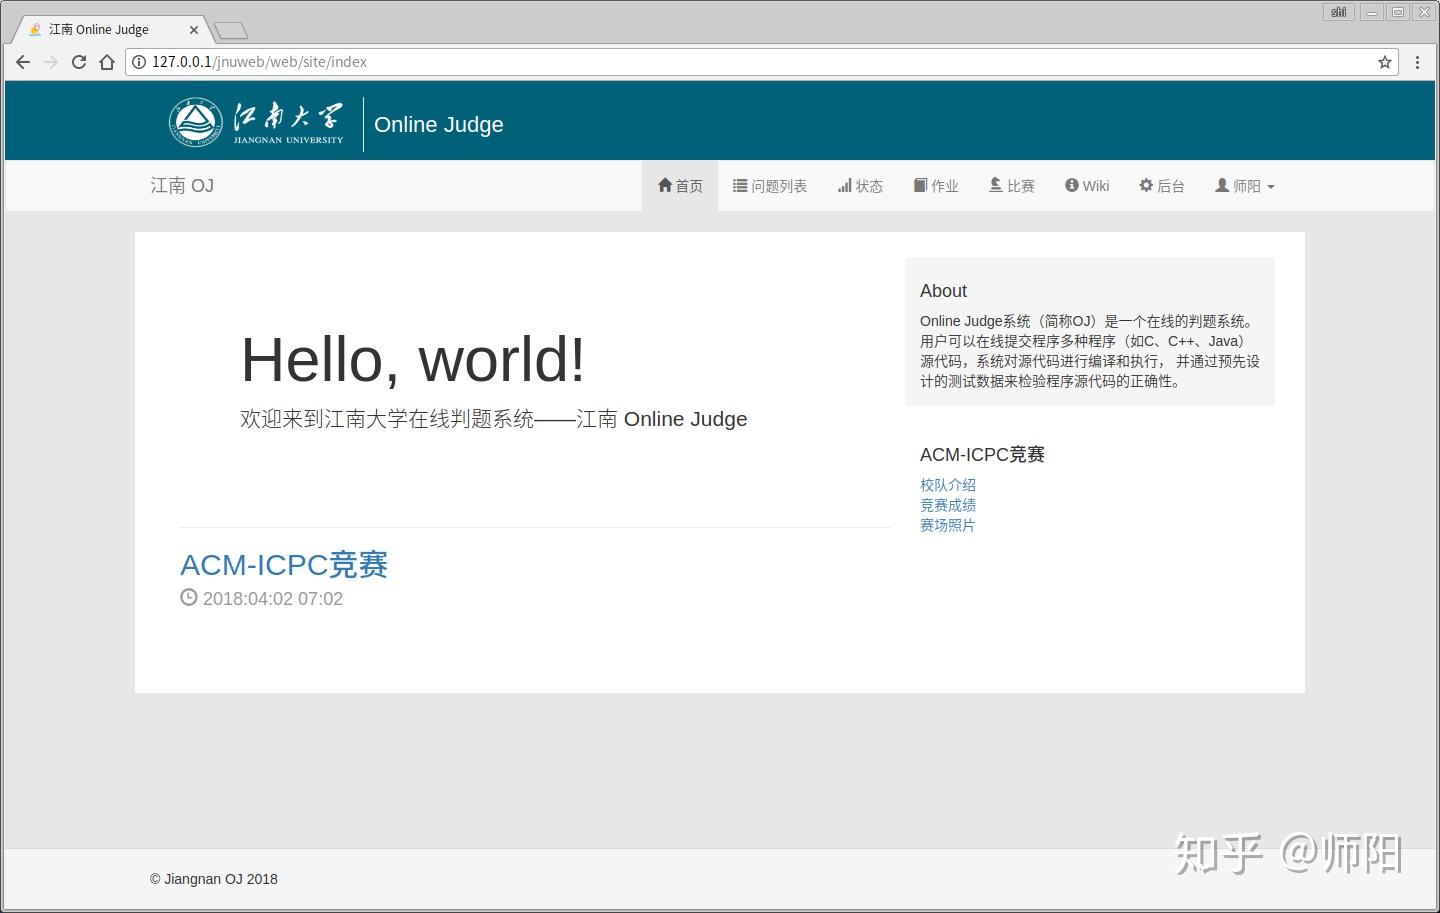This screenshot has height=913, width=1440.
Task: Click the browser back arrow
Action: coord(23,62)
